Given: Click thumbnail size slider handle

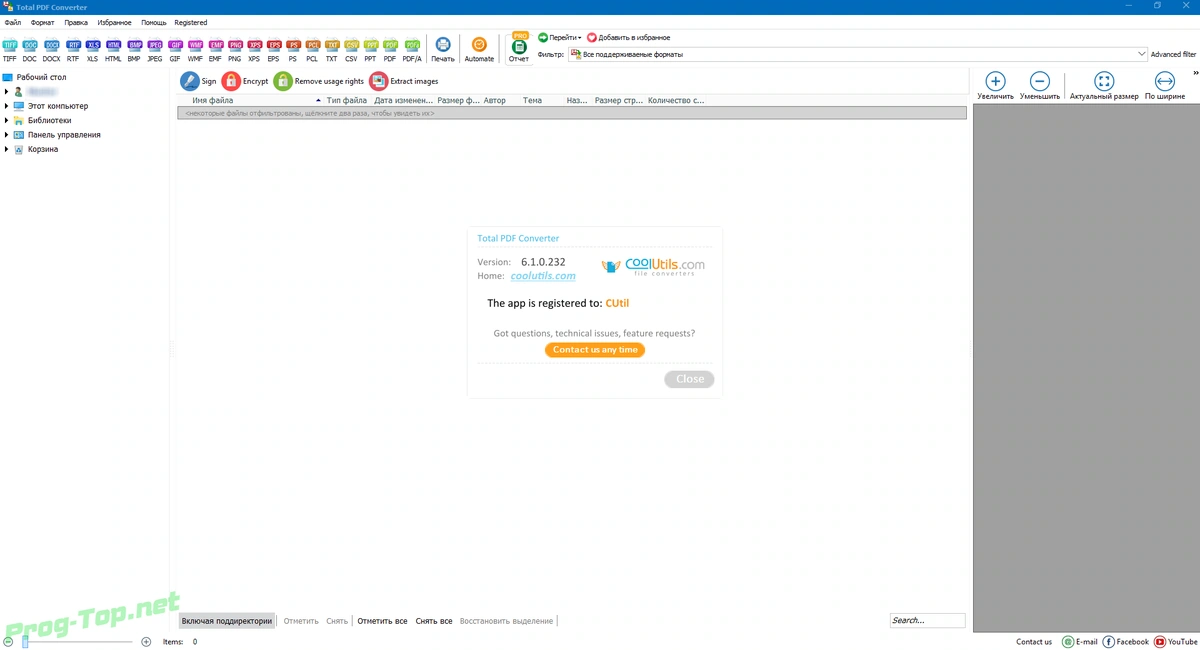Looking at the screenshot, I should (x=25, y=642).
